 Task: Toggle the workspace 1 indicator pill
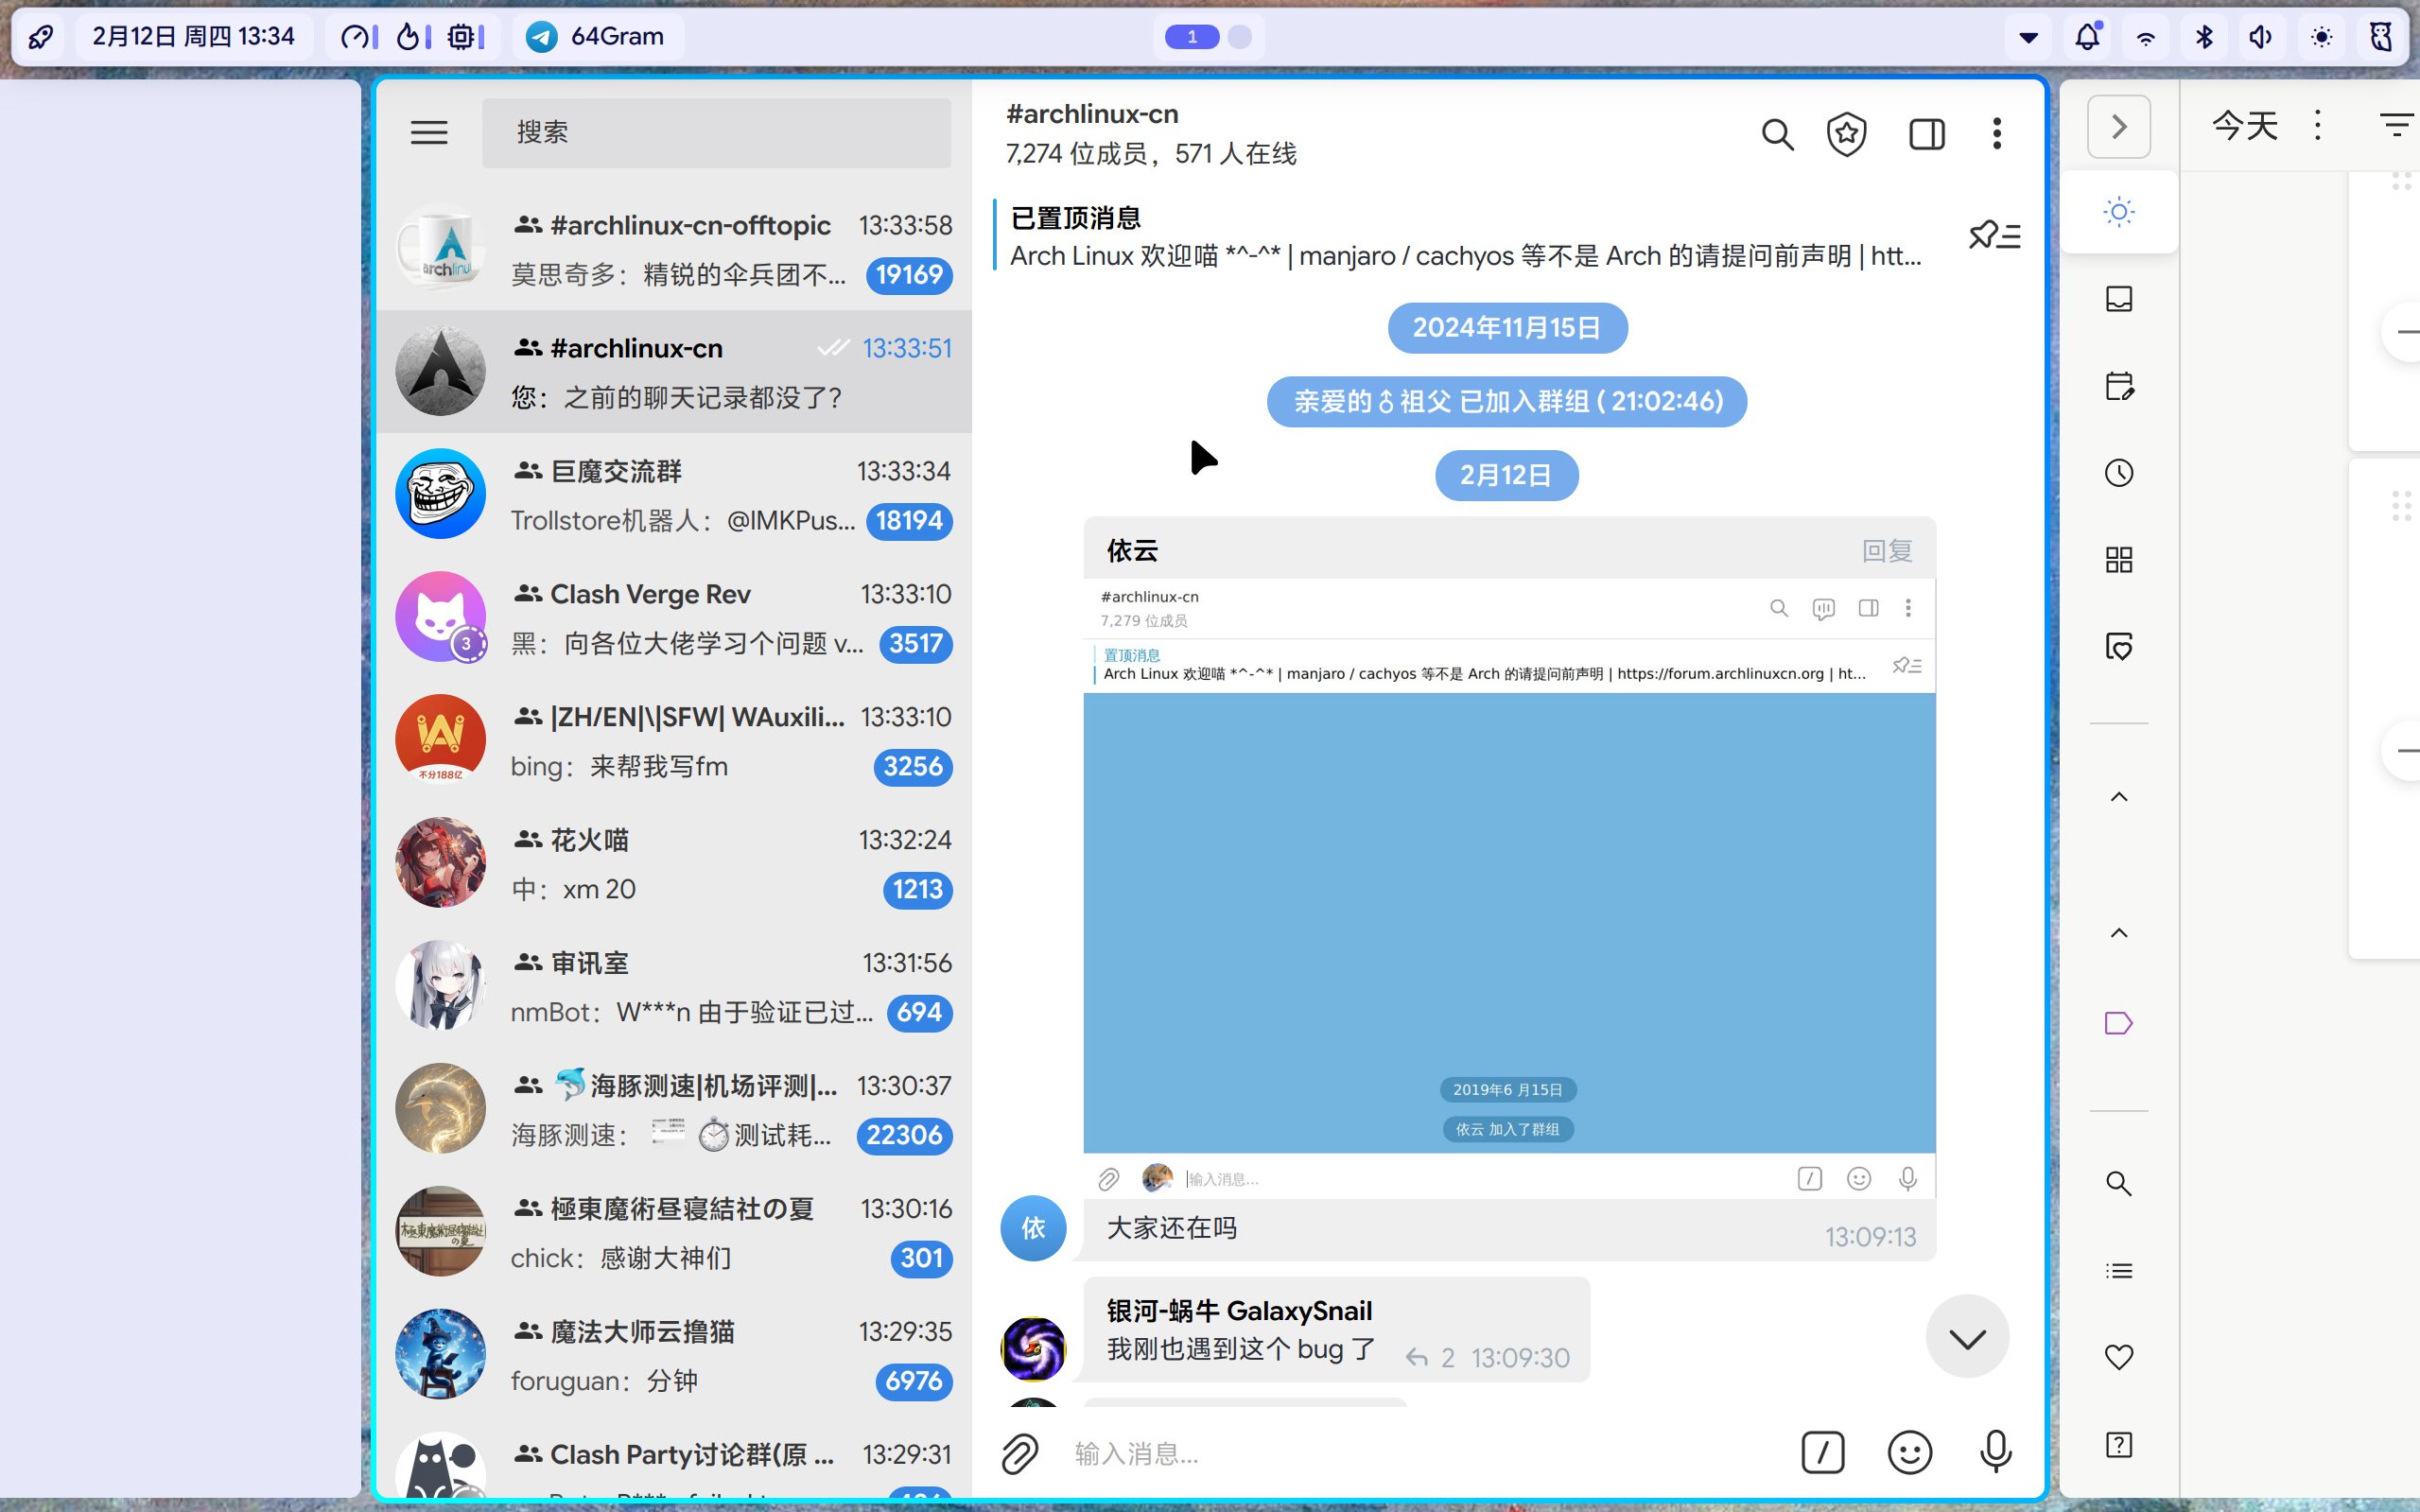click(x=1191, y=37)
